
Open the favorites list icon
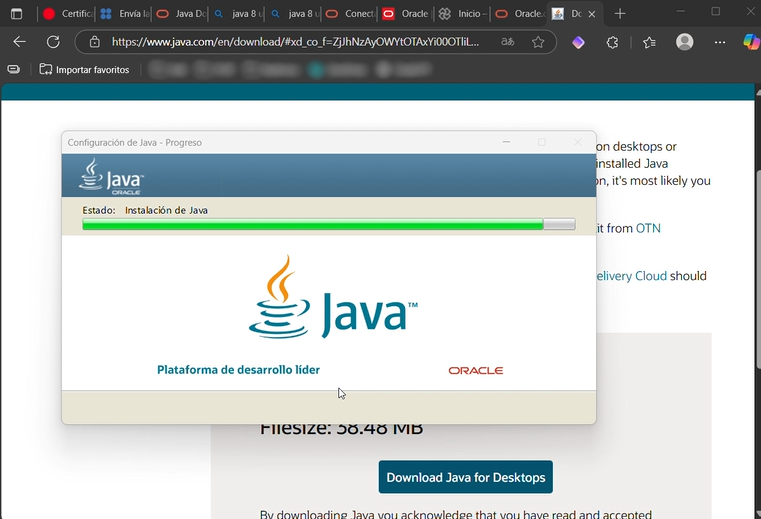[649, 42]
